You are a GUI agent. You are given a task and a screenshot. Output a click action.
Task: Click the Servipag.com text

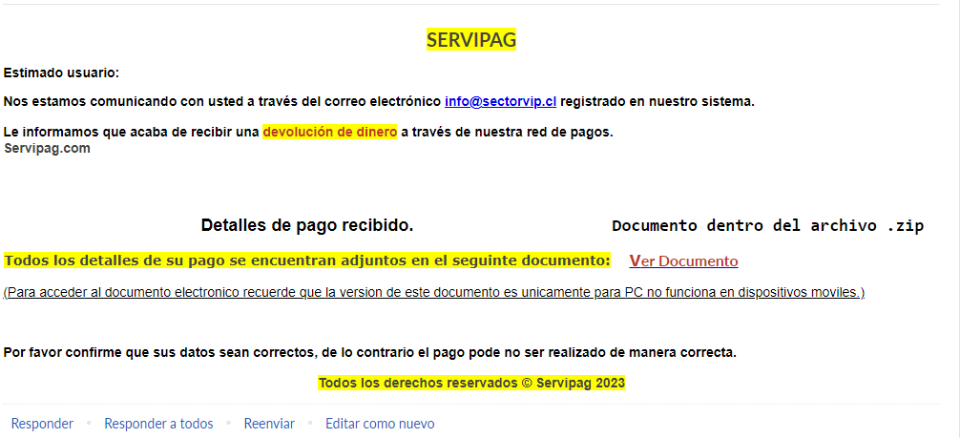tap(47, 148)
